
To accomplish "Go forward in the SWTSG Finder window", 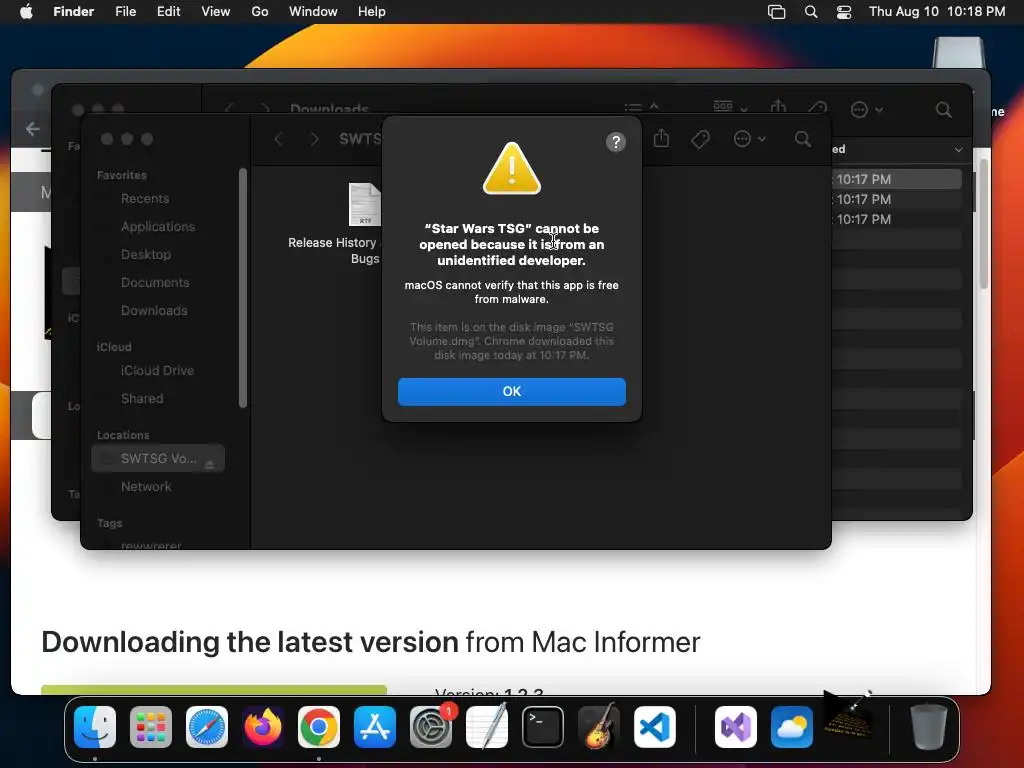I will (314, 139).
